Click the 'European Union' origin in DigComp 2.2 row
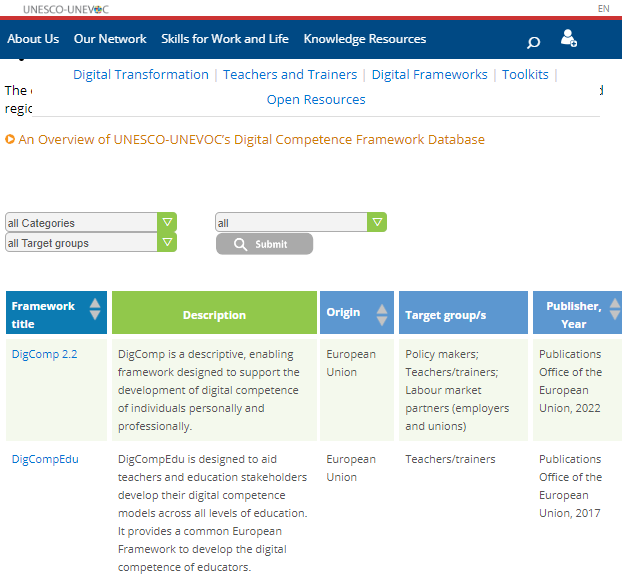The height and width of the screenshot is (585, 622). (x=351, y=363)
